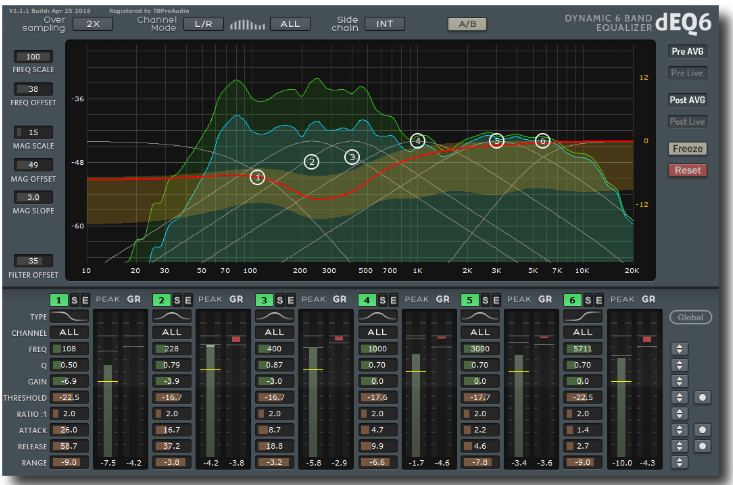Open the Side chain INT selector
Viewport: 733px width, 485px height.
(385, 24)
